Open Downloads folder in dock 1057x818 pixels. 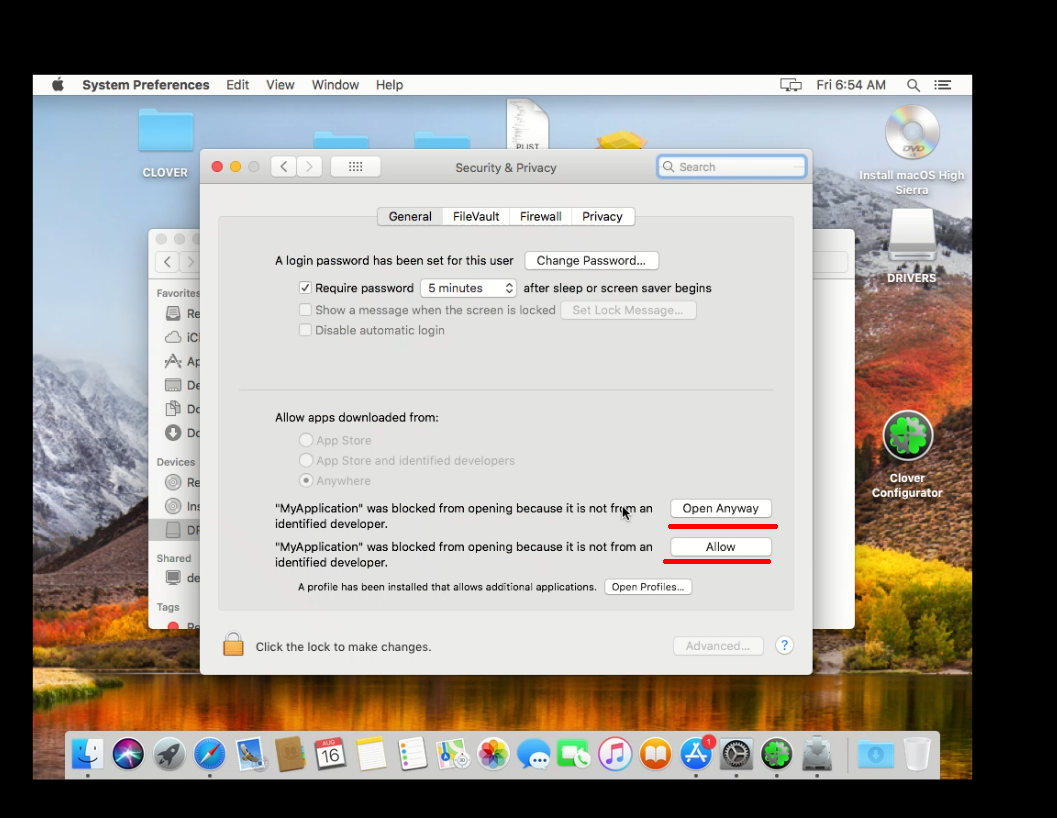[x=876, y=753]
